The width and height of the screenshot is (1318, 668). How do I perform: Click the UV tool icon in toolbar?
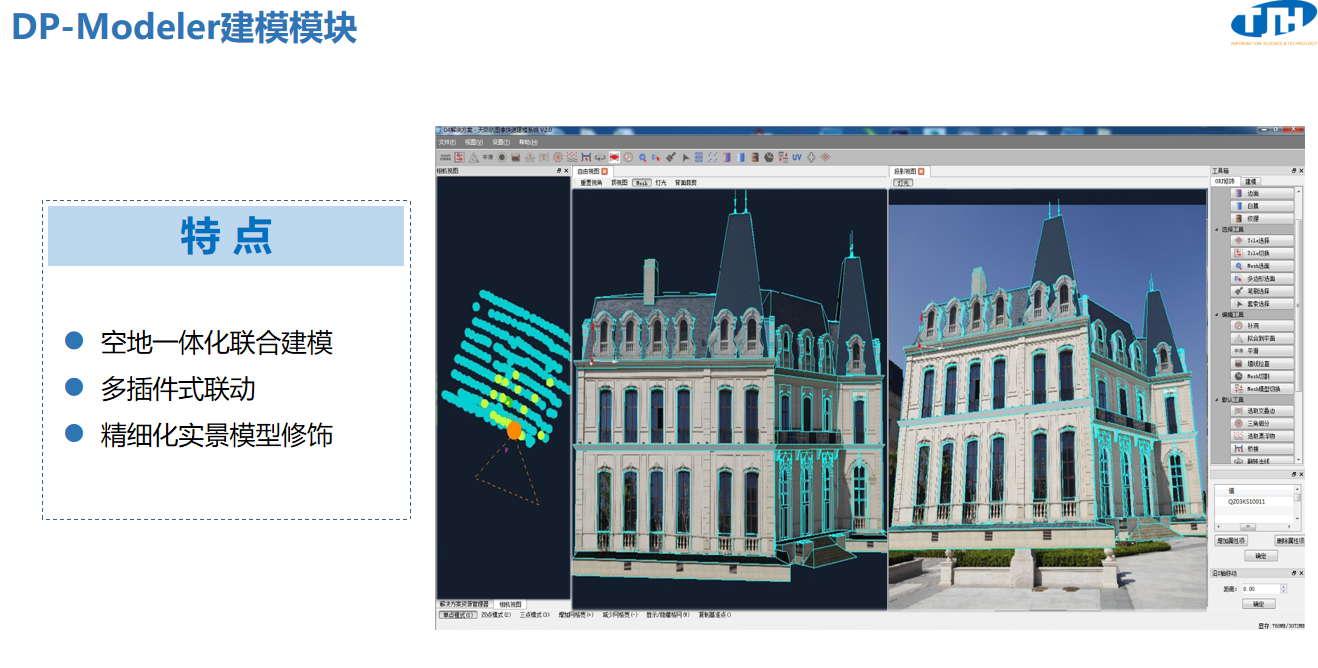tap(797, 157)
